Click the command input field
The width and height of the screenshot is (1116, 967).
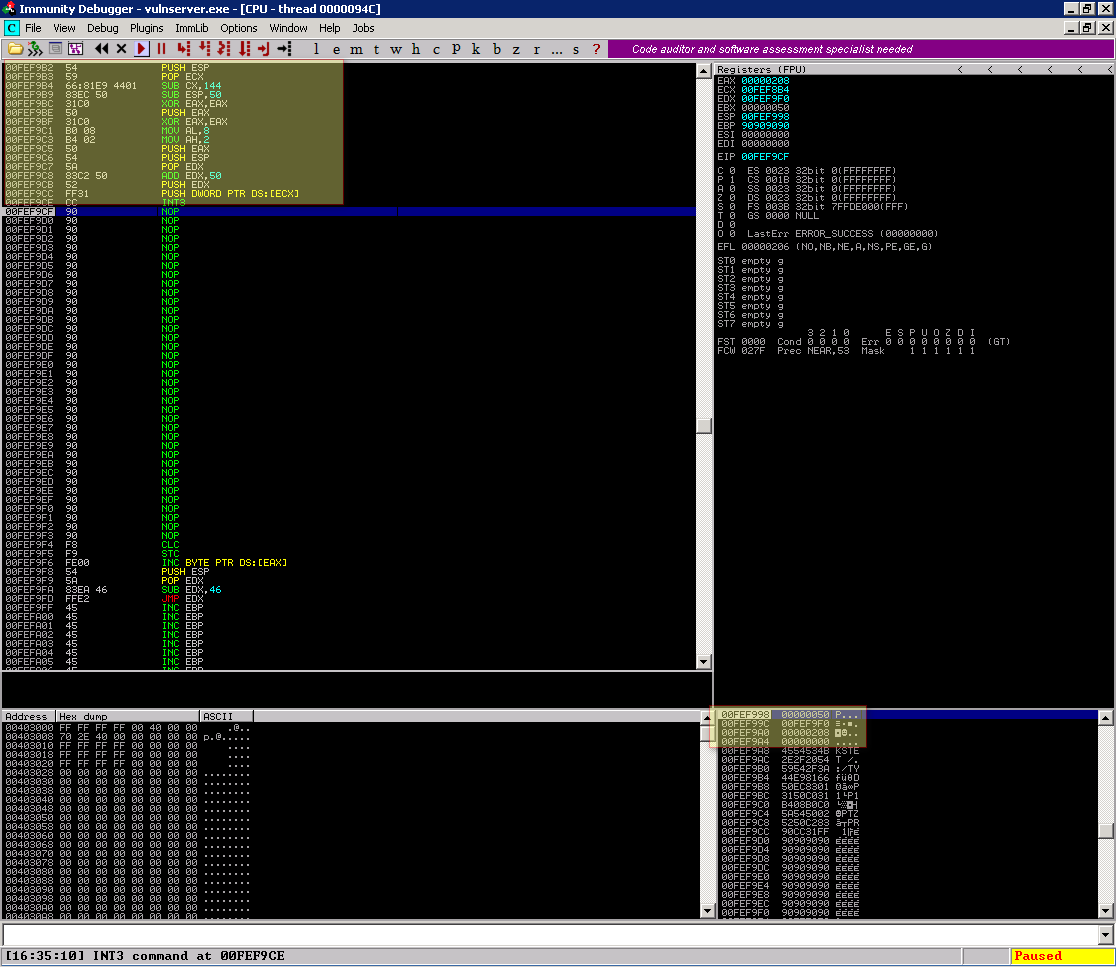point(550,934)
